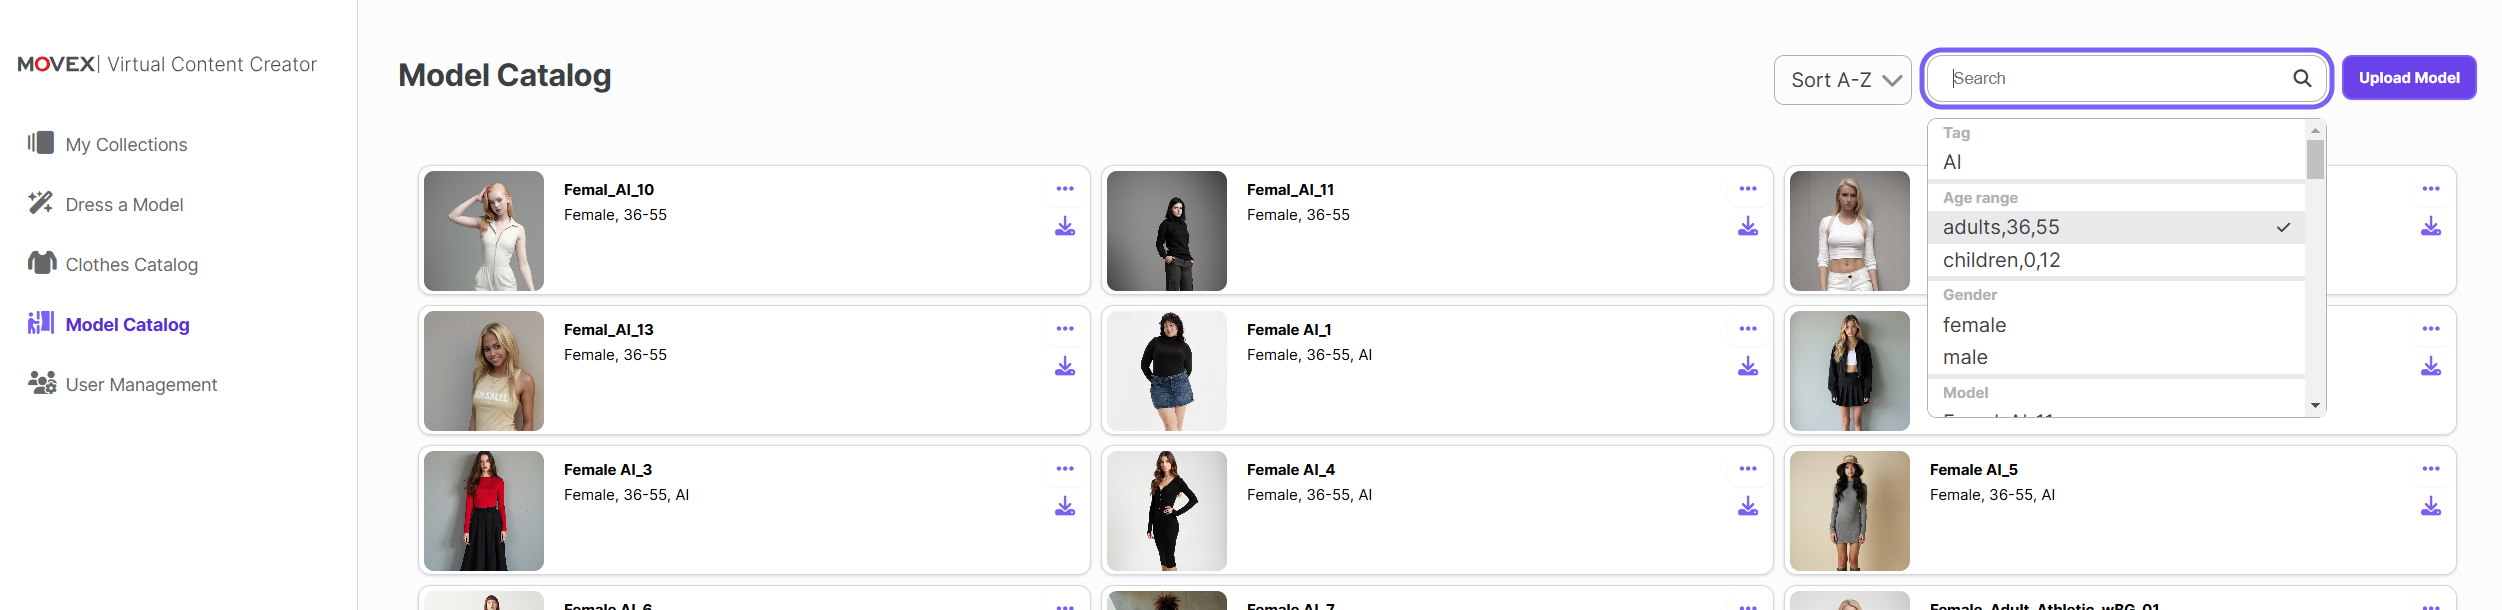Viewport: 2502px width, 610px height.
Task: Select the AI tag filter option
Action: [2116, 162]
